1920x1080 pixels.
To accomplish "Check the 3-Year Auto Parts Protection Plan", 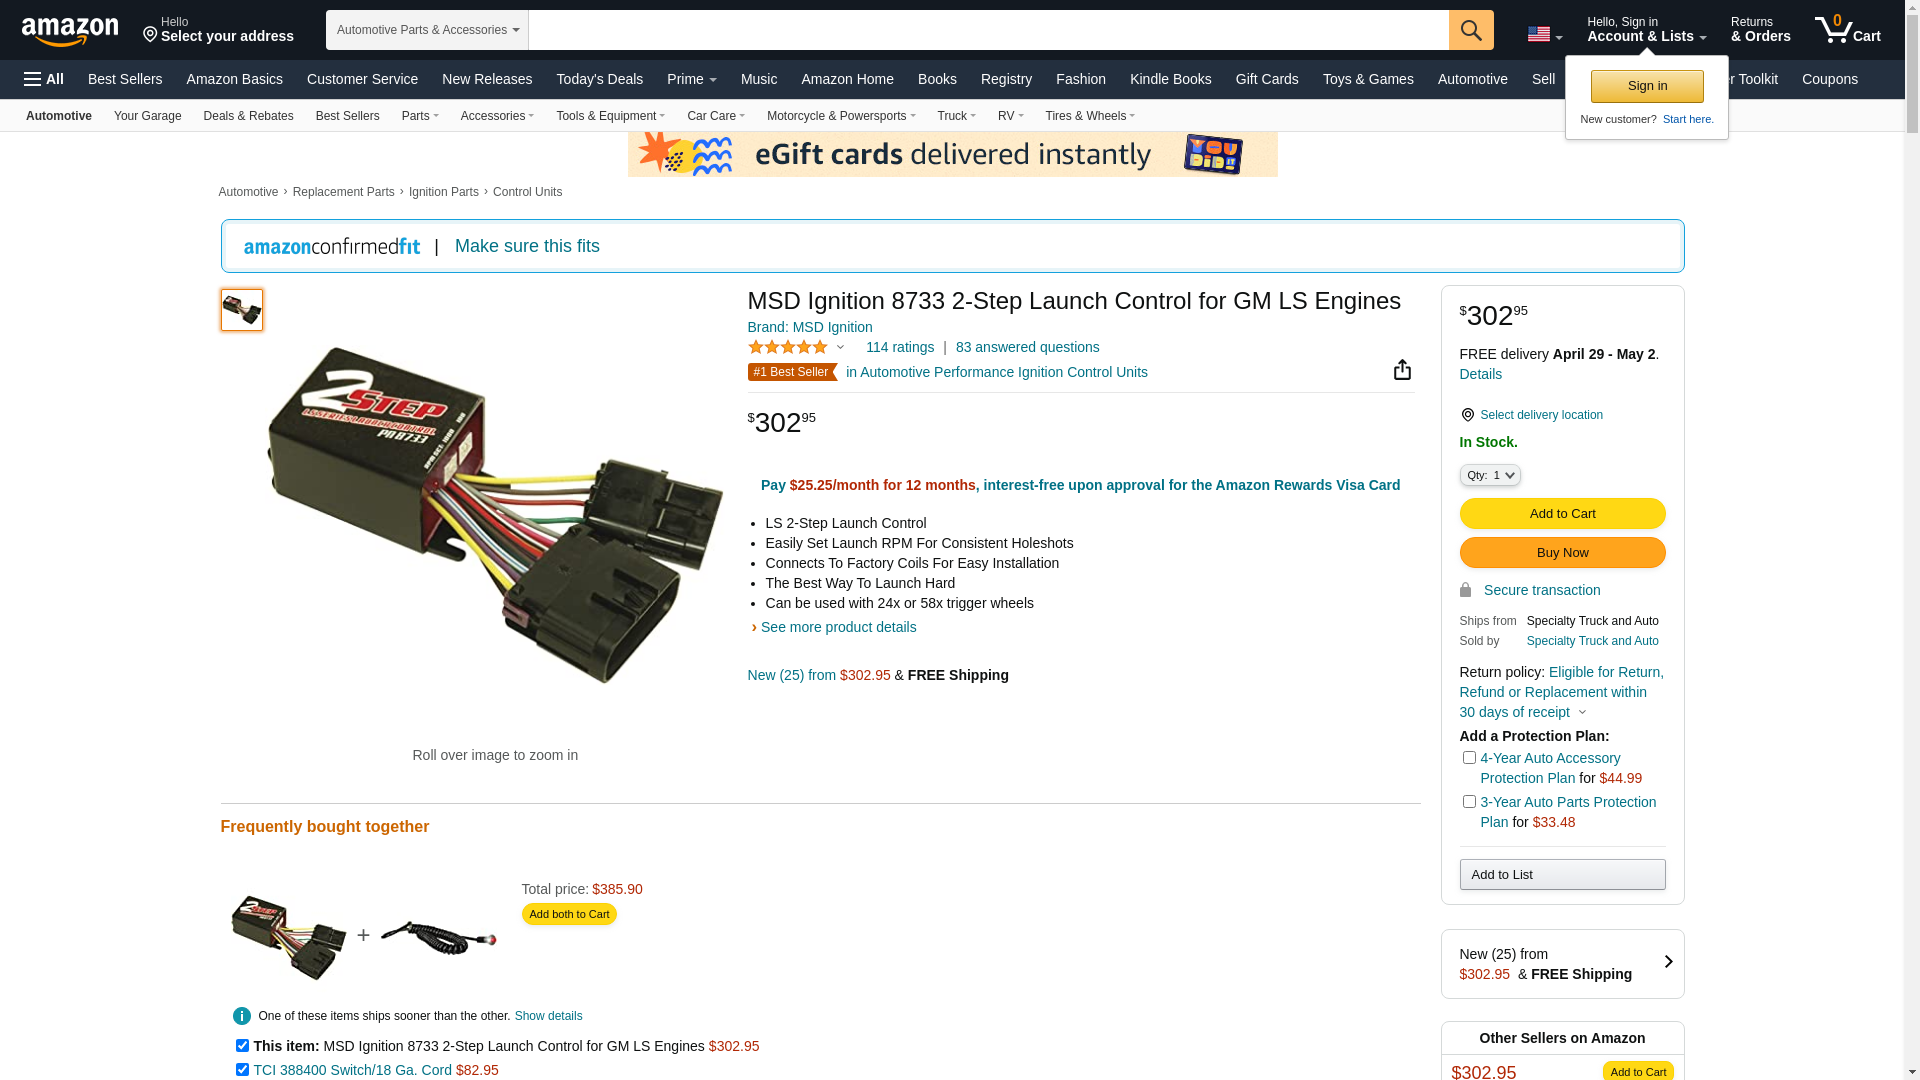I will coord(1469,802).
